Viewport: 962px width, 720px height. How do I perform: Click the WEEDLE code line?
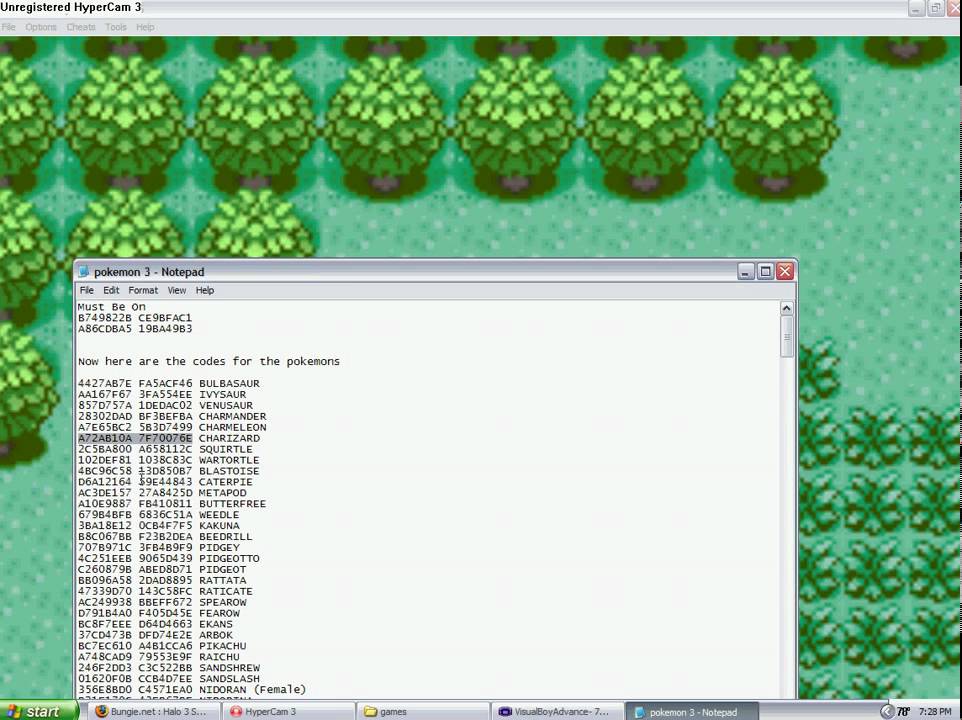click(x=158, y=515)
